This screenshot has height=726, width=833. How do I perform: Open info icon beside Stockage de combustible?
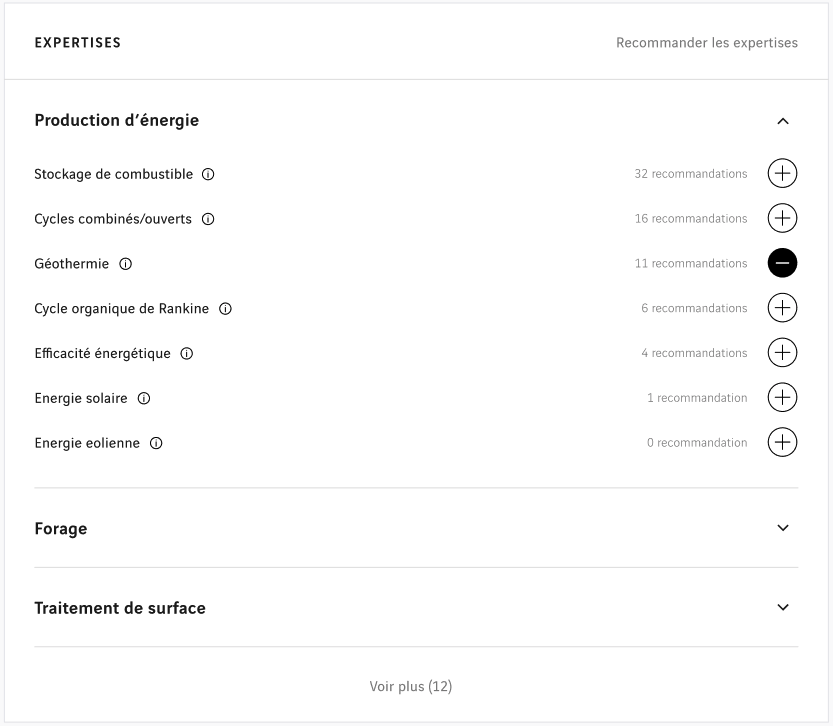[208, 174]
